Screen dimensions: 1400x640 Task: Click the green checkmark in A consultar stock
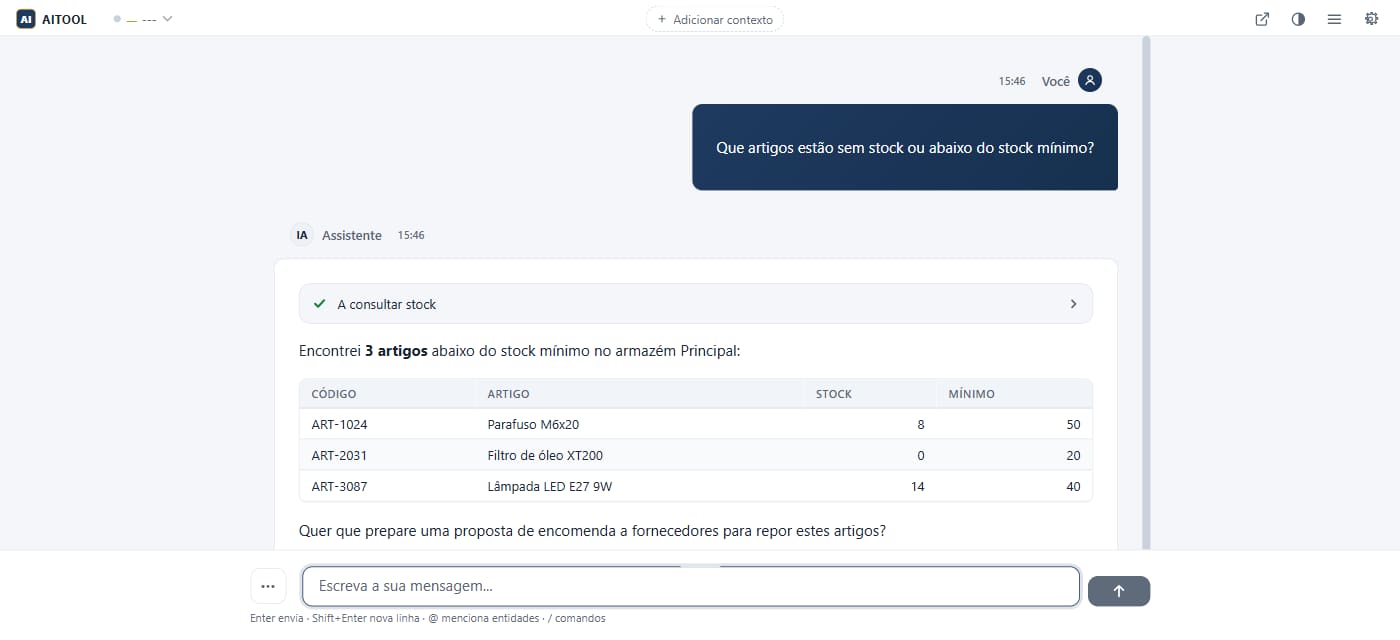(x=319, y=304)
